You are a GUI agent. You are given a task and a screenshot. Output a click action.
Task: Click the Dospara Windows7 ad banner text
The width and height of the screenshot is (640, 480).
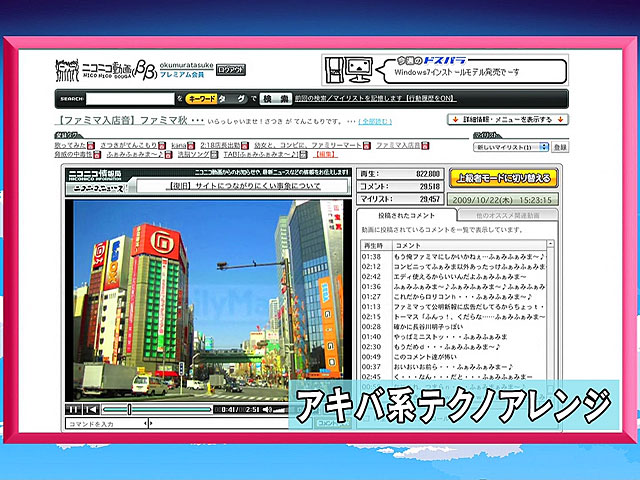click(456, 73)
